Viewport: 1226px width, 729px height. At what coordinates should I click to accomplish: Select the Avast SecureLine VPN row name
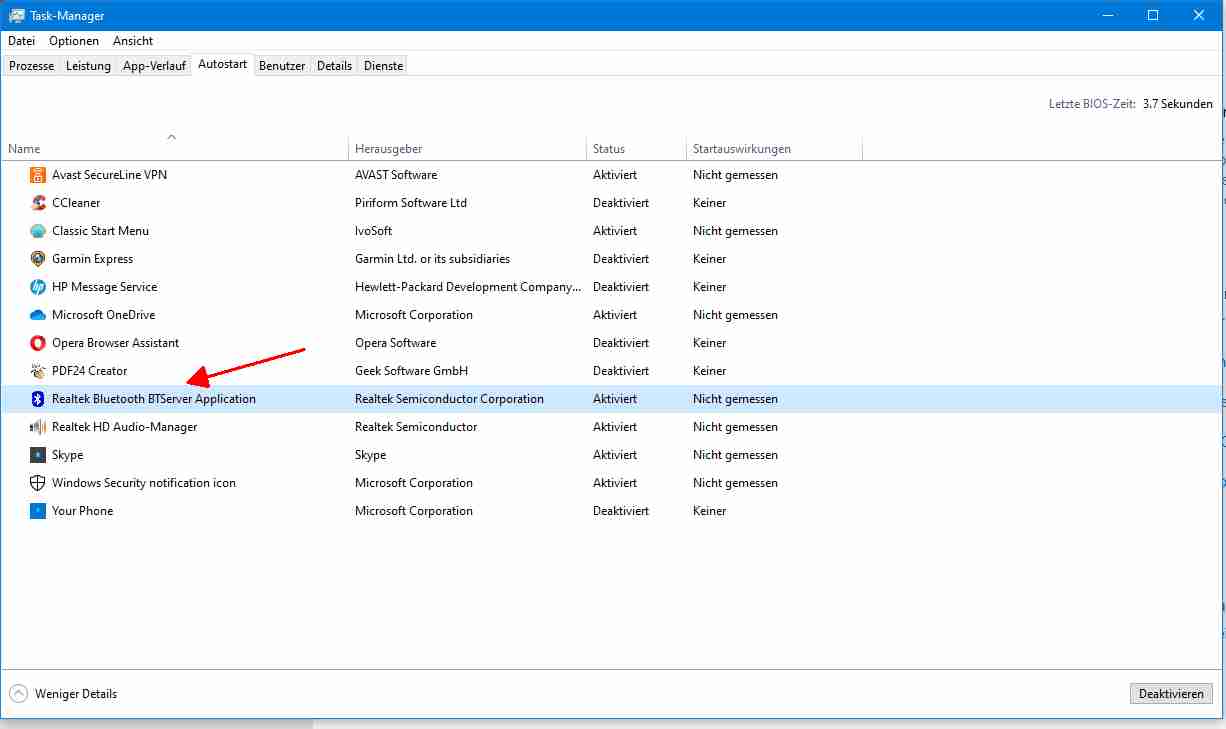pyautogui.click(x=109, y=175)
